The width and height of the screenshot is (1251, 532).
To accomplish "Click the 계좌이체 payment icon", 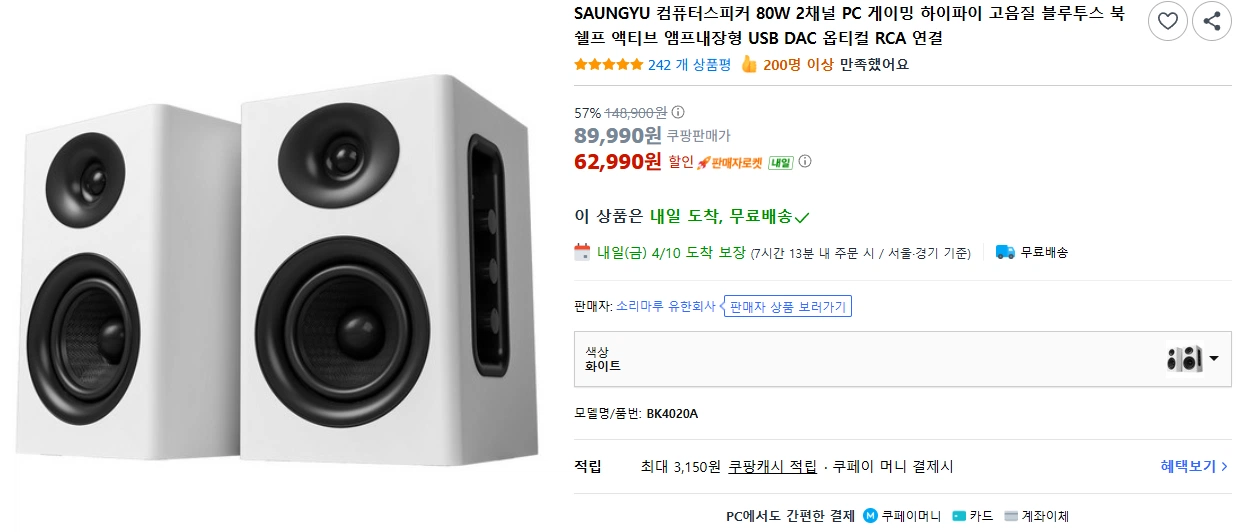I will [1010, 516].
